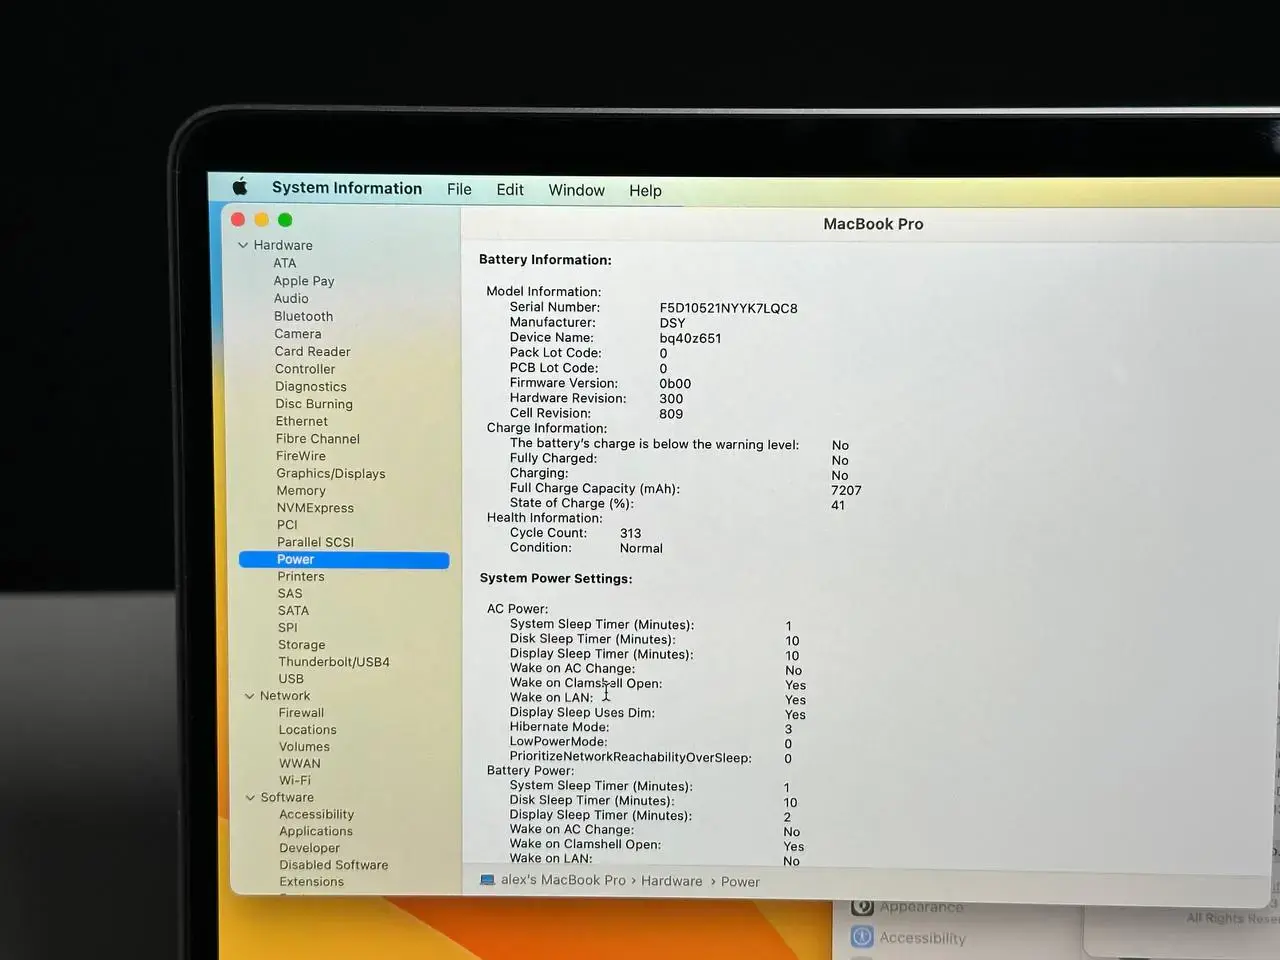
Task: Select Disabled Software in the sidebar
Action: tap(334, 865)
